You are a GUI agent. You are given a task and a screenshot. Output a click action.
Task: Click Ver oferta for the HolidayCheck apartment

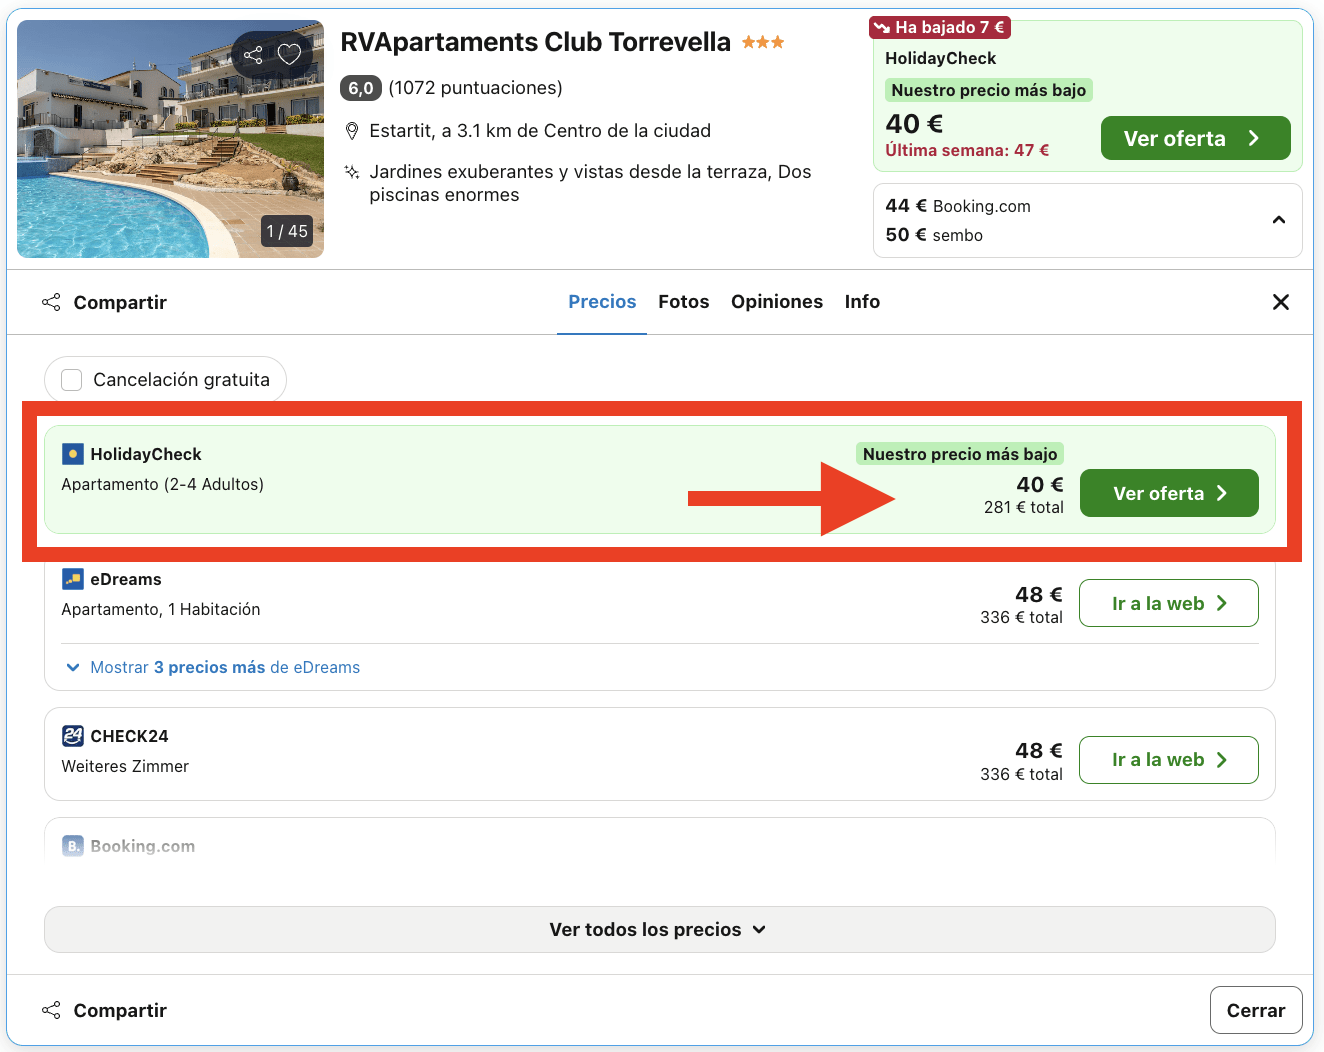pos(1168,493)
